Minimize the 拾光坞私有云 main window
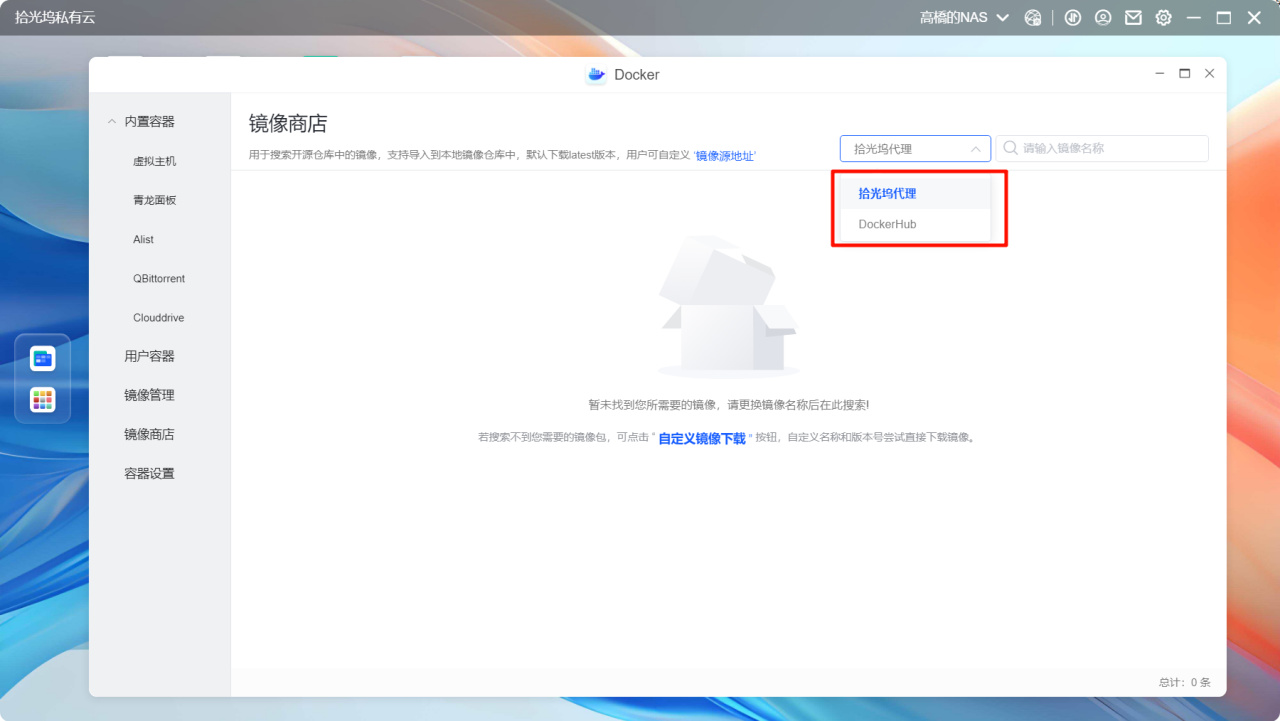 tap(1193, 18)
